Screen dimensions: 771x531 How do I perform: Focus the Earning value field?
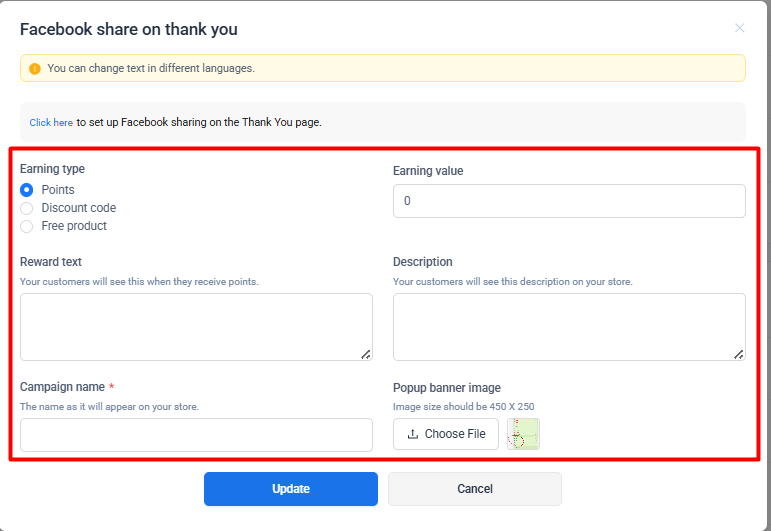pos(568,201)
